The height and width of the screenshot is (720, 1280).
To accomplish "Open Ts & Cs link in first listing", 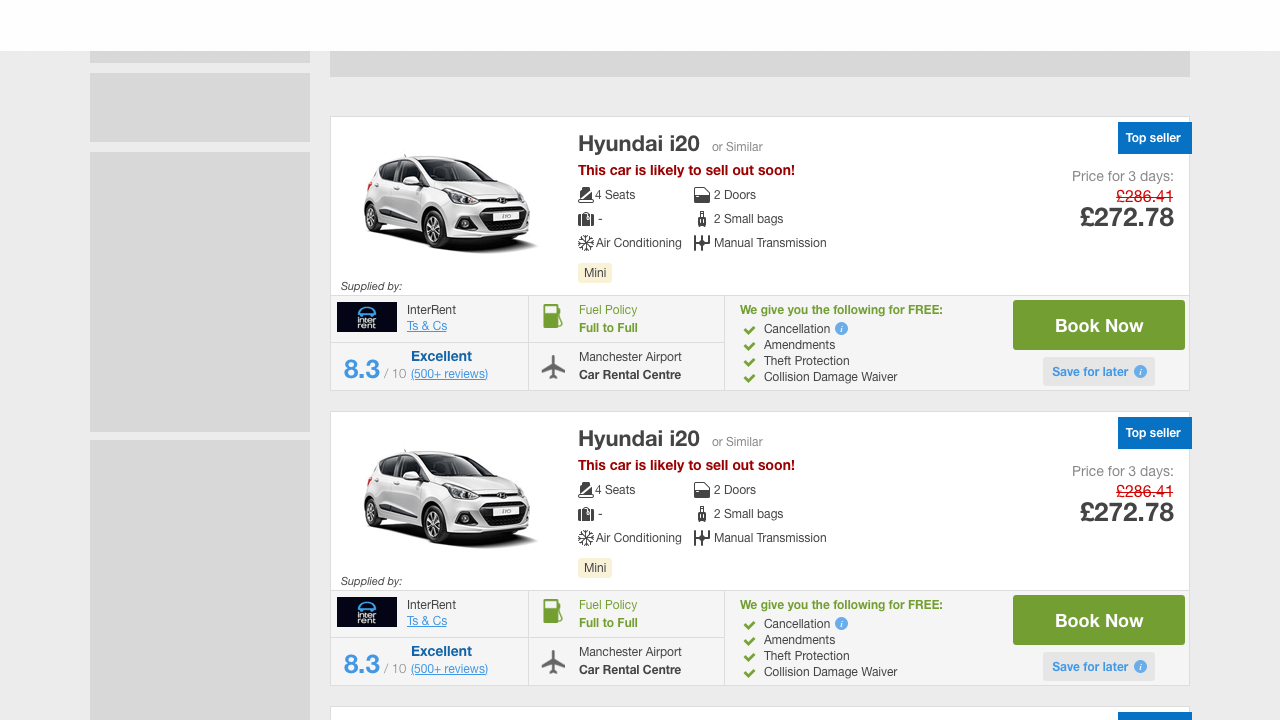I will click(x=427, y=326).
